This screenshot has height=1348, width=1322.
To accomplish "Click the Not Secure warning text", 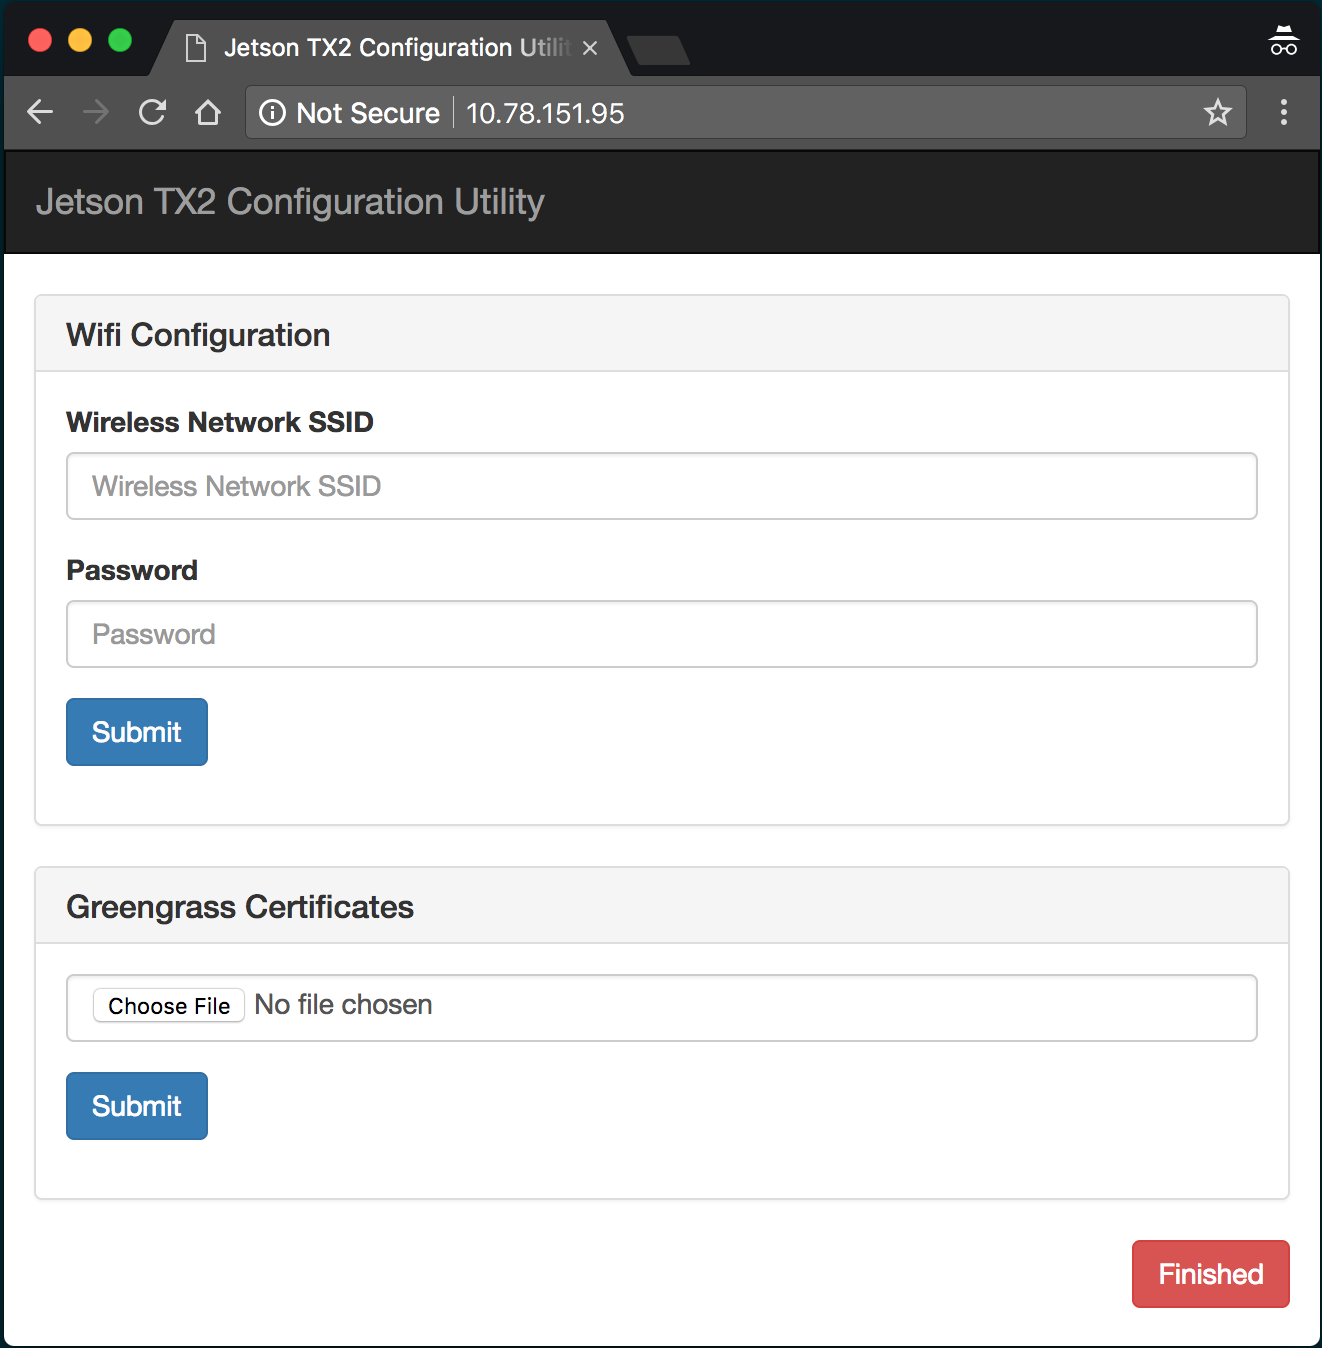I will (x=368, y=113).
